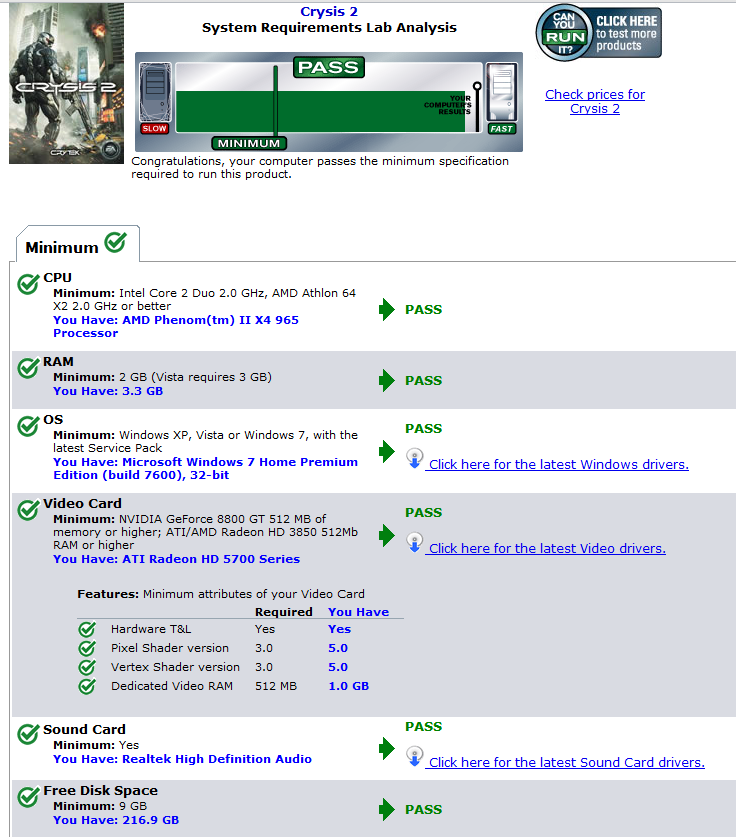Click the Video drivers download icon
The image size is (736, 837).
(415, 542)
